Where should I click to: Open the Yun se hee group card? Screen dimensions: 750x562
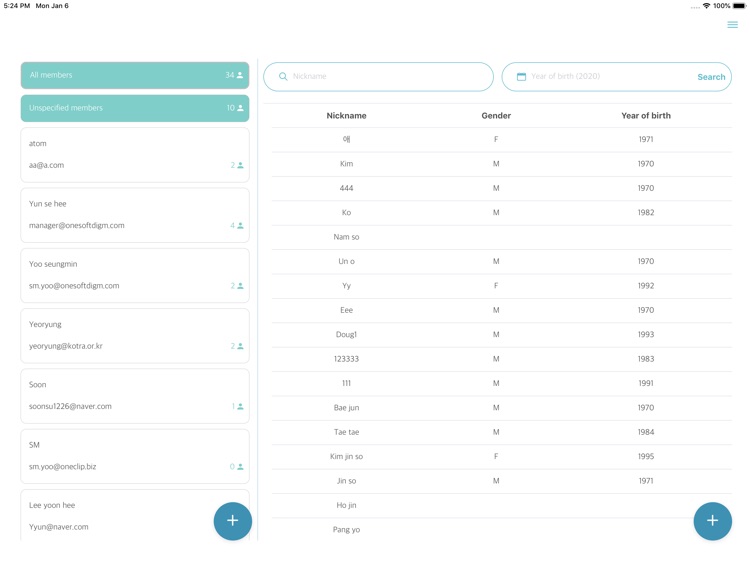tap(135, 215)
